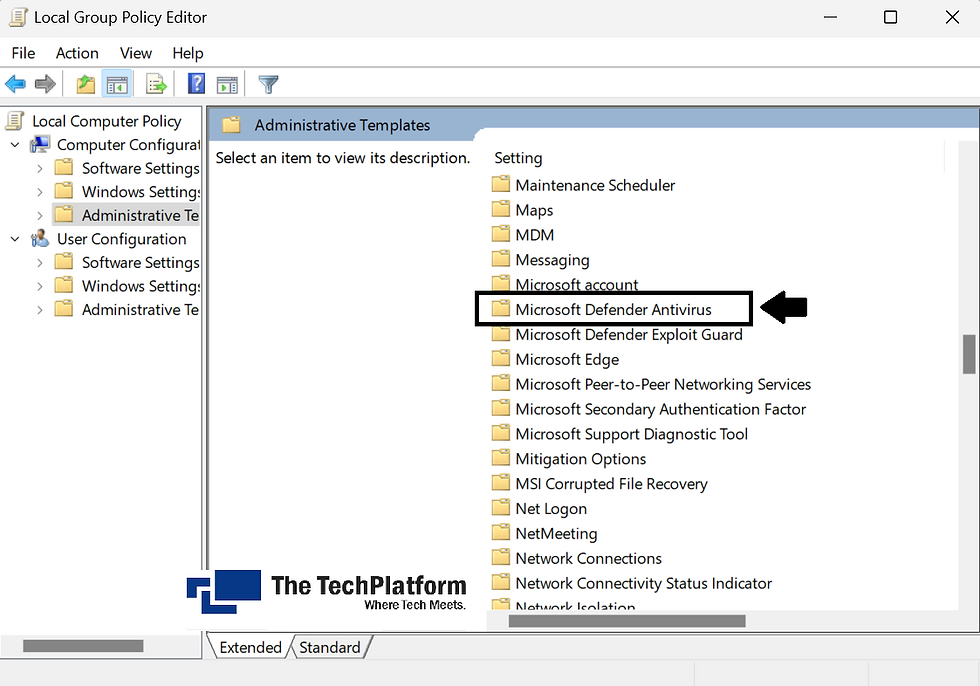Click the Net Logon folder icon
The height and width of the screenshot is (686, 980).
click(x=501, y=507)
